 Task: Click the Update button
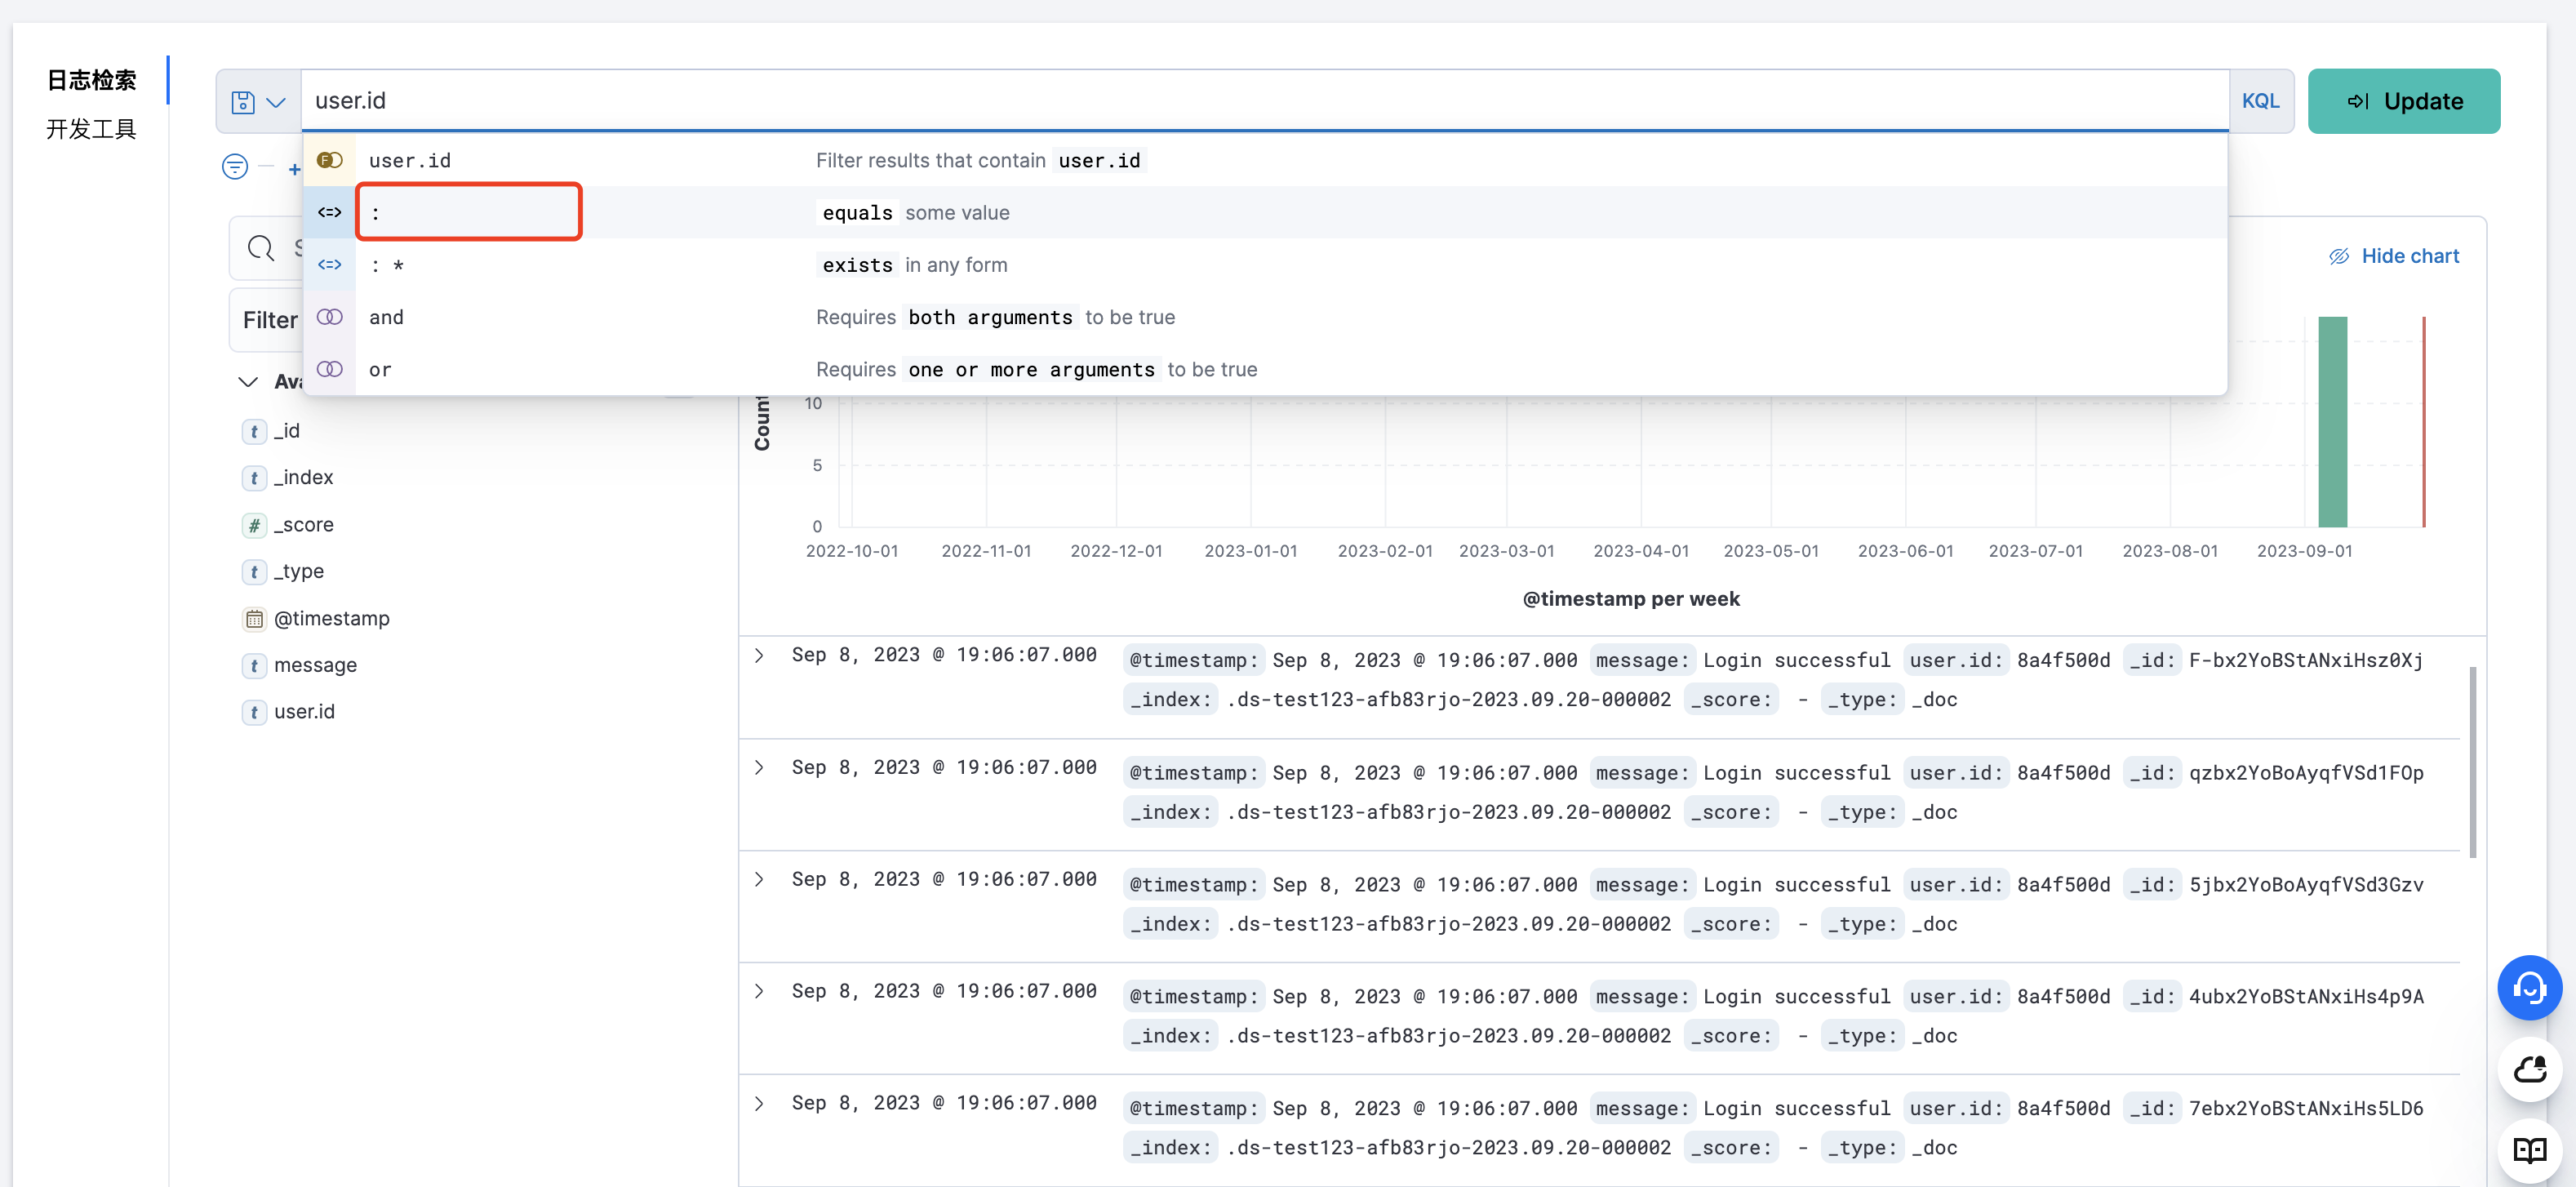coord(2403,101)
